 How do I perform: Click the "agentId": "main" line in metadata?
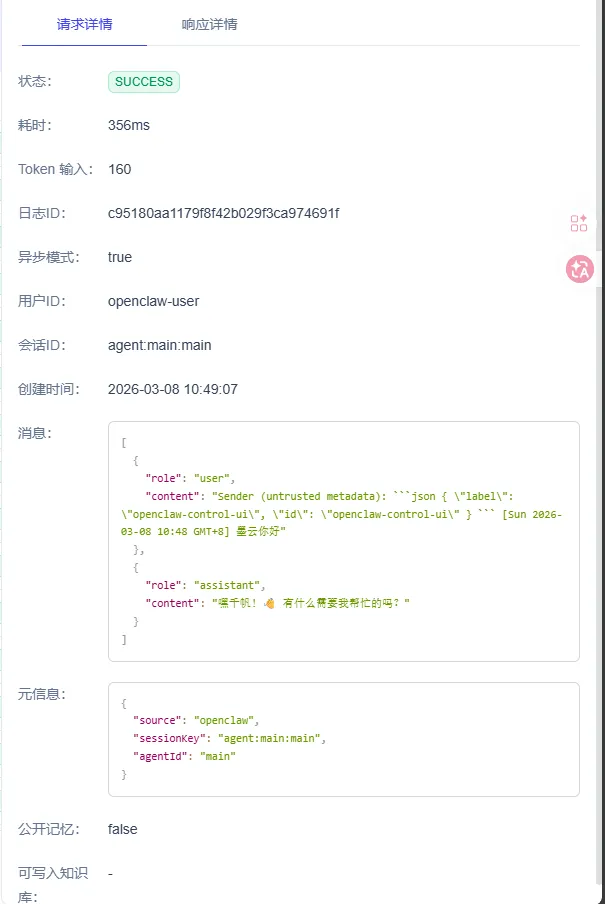[x=184, y=756]
